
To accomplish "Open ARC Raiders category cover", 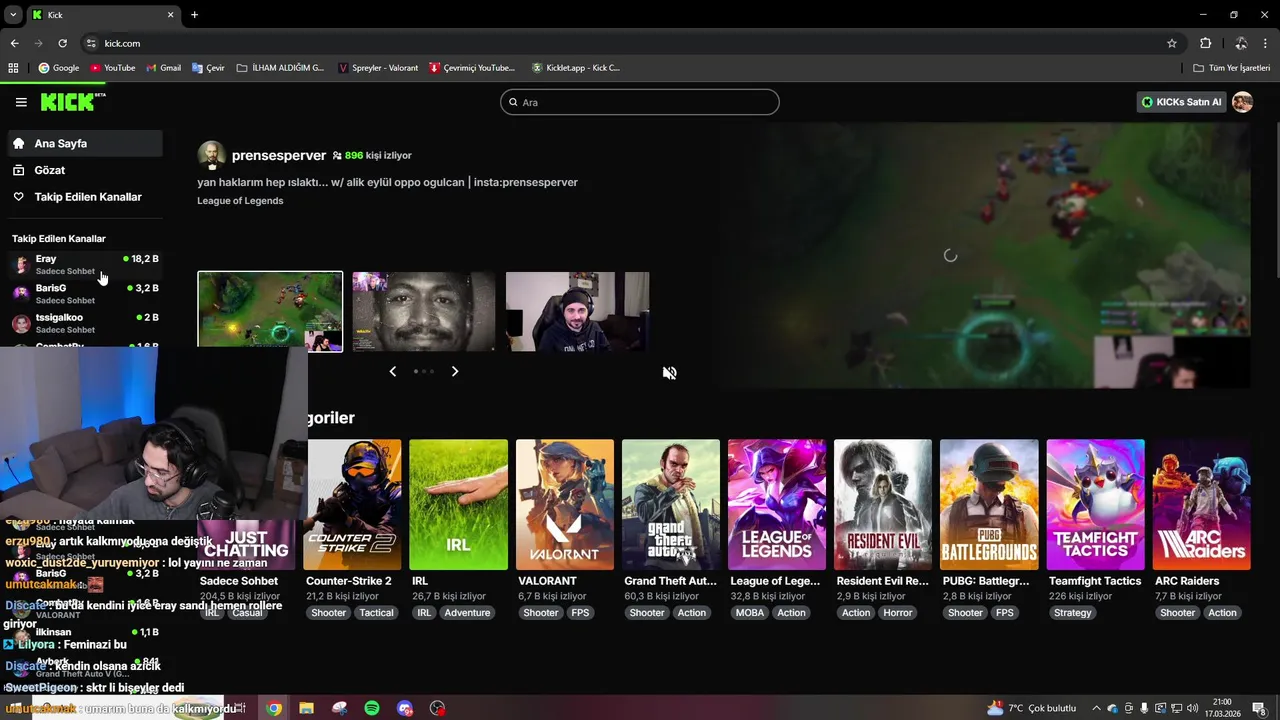I will (1201, 505).
